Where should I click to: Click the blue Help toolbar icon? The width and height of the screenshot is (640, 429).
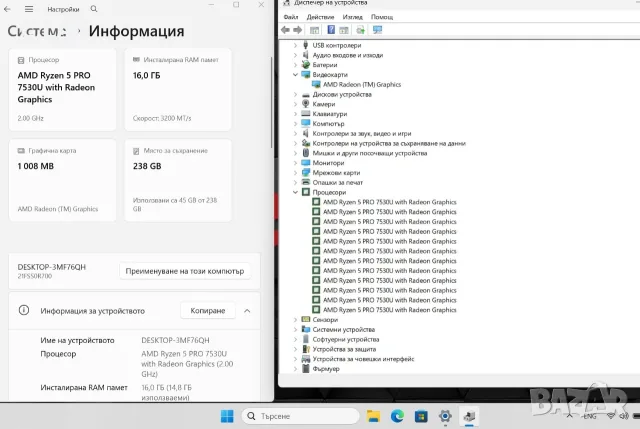point(331,30)
